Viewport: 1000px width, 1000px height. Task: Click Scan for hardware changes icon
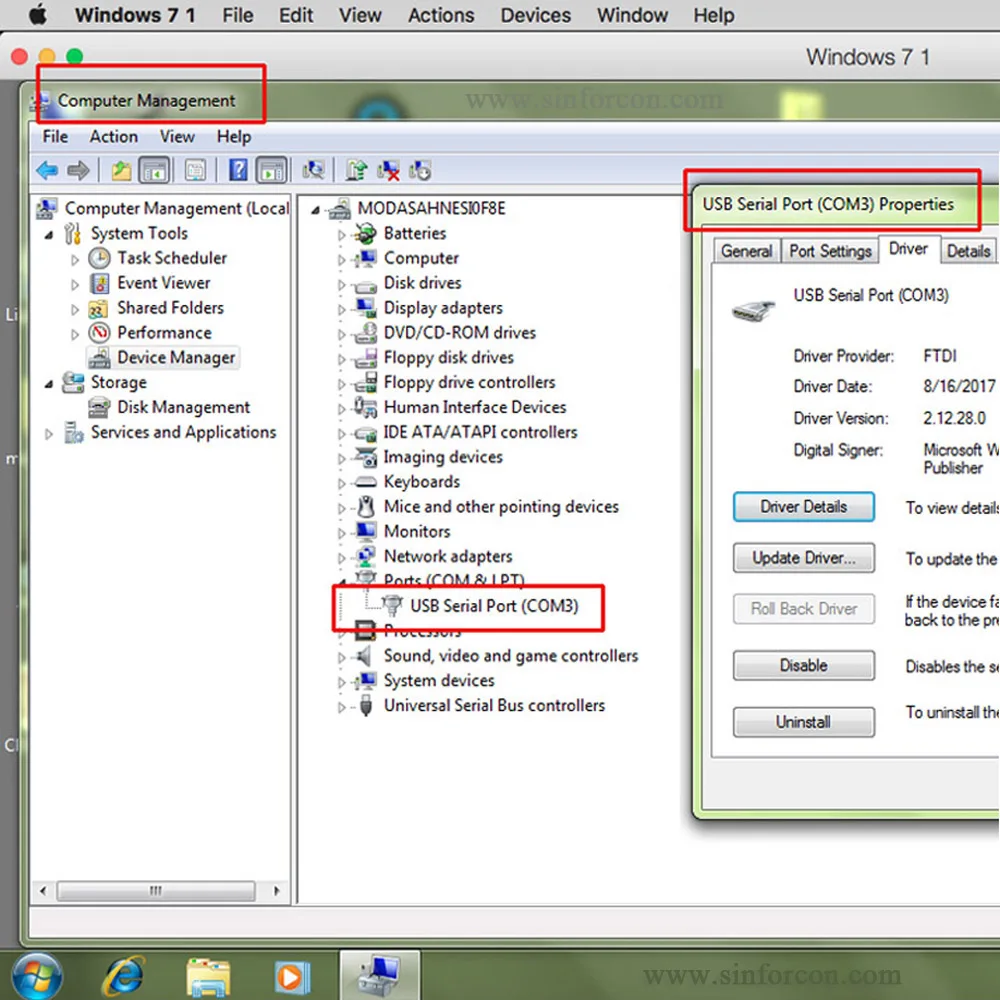point(314,171)
